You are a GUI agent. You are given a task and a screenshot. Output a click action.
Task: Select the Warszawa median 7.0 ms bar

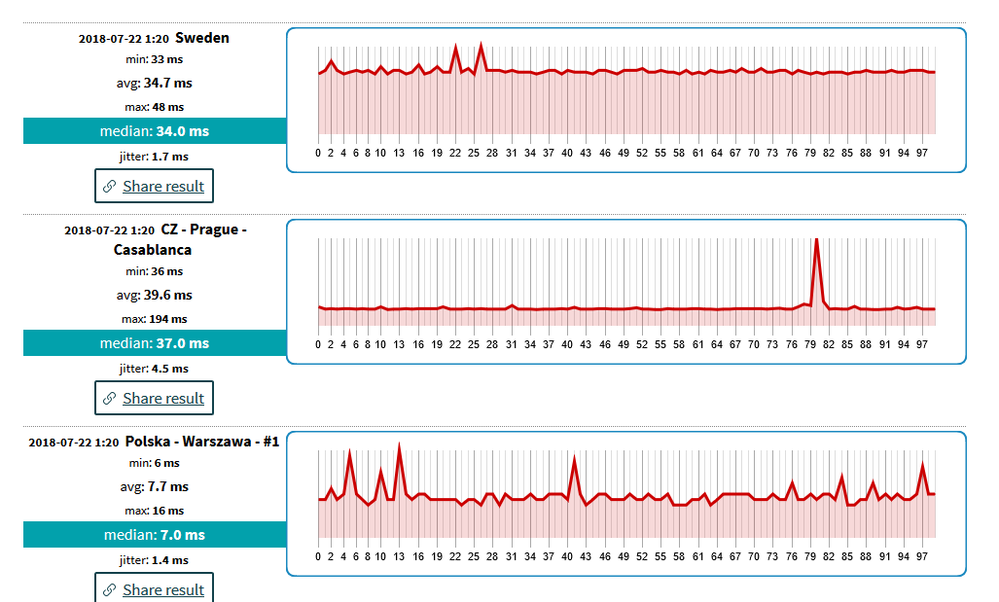155,534
